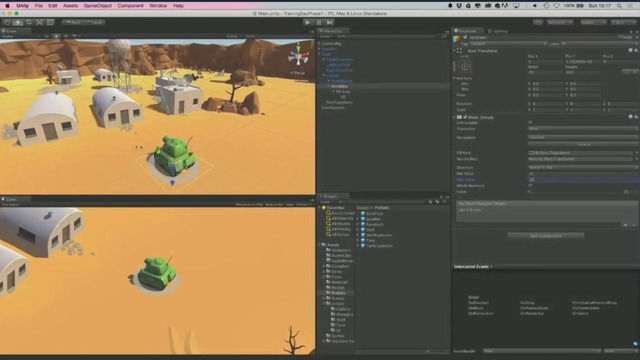This screenshot has width=640, height=360.
Task: Click the Max Value input field
Action: (x=583, y=180)
